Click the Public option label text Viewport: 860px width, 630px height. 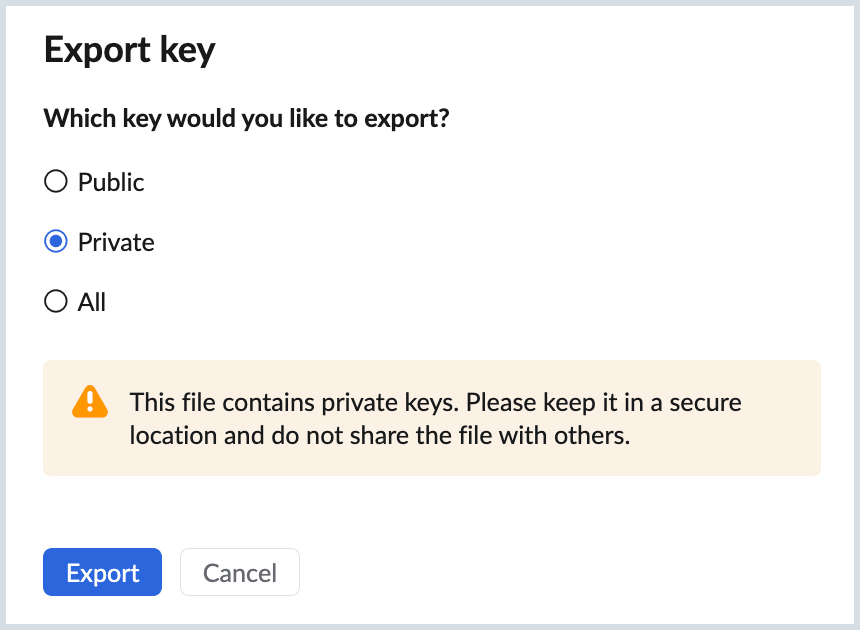click(110, 181)
